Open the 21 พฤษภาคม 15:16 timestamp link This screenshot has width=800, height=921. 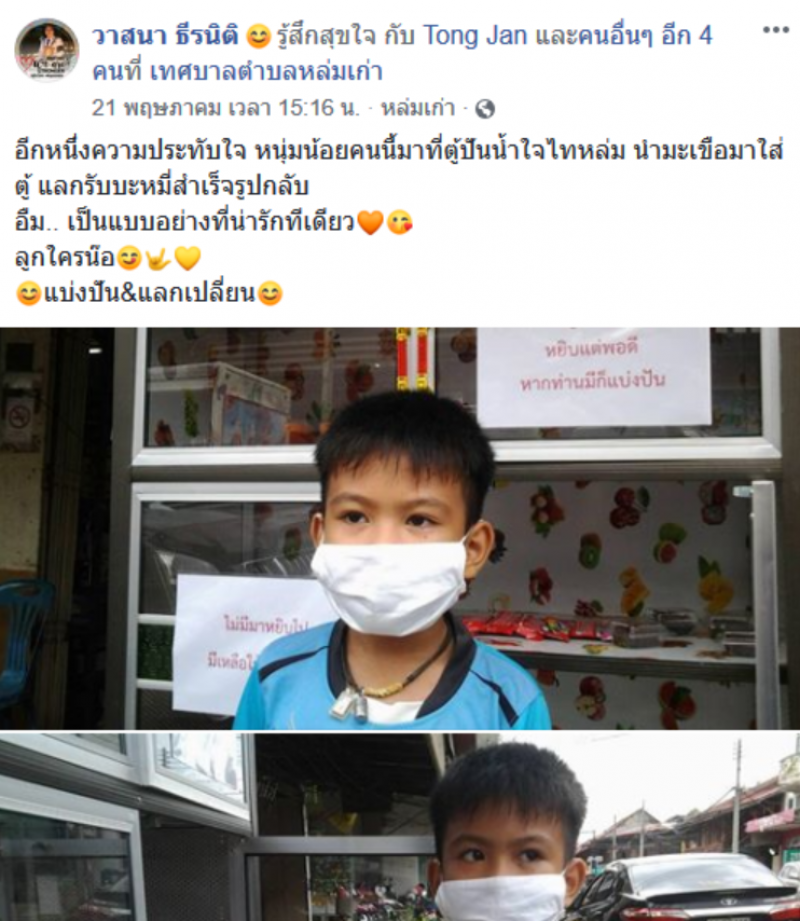(x=226, y=108)
